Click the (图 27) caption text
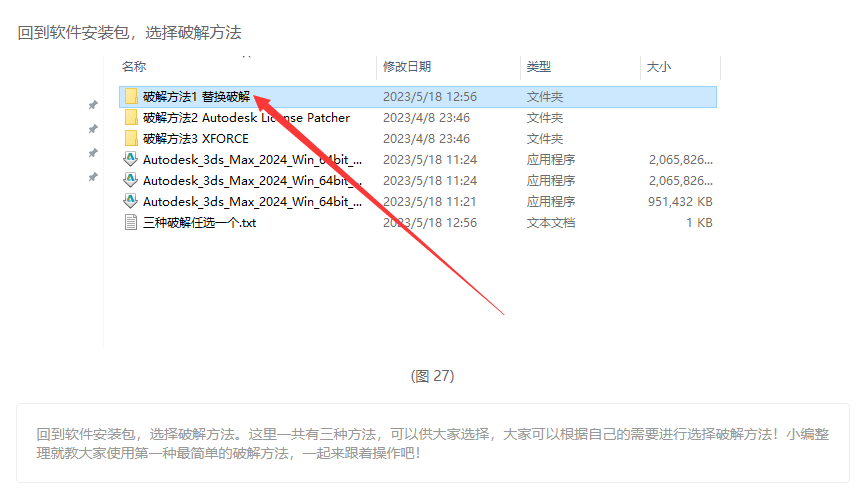 pyautogui.click(x=432, y=376)
